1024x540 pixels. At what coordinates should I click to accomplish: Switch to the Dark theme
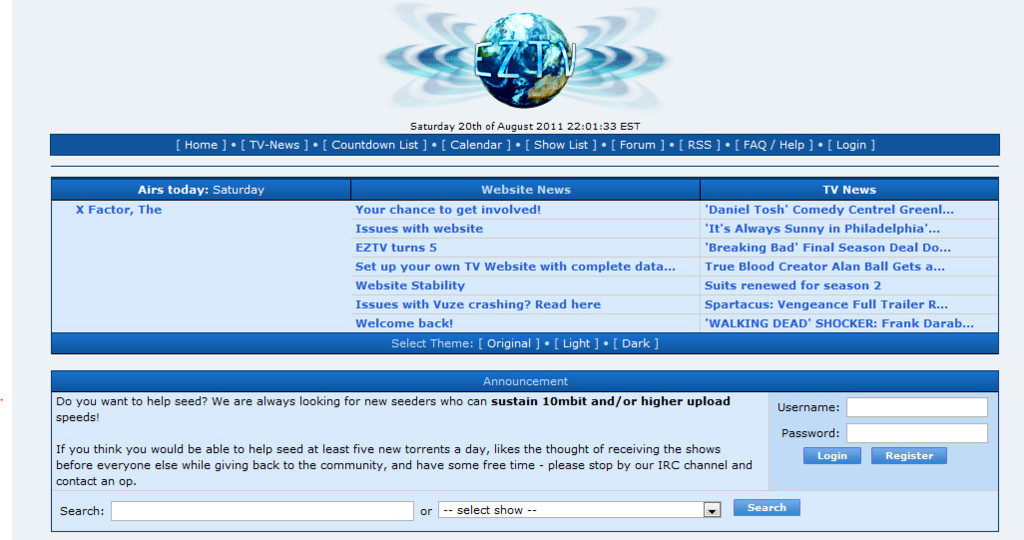[635, 343]
